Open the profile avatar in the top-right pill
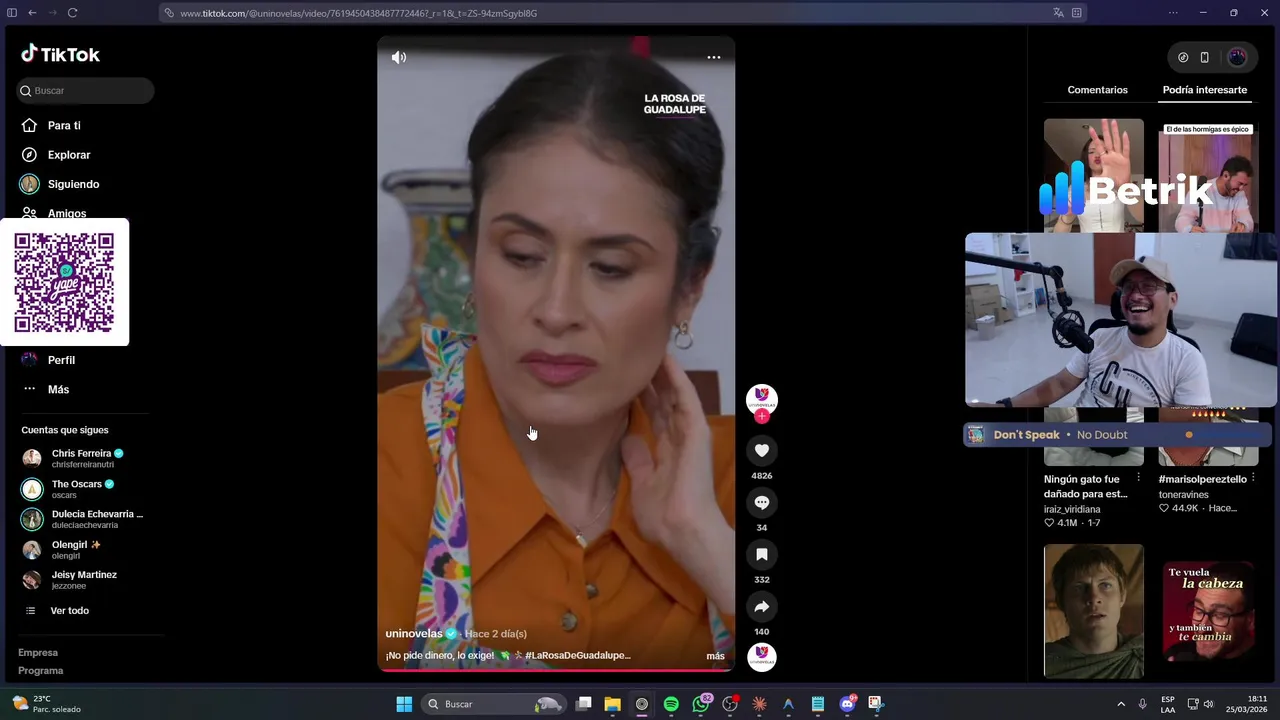The width and height of the screenshot is (1280, 720). pos(1237,57)
